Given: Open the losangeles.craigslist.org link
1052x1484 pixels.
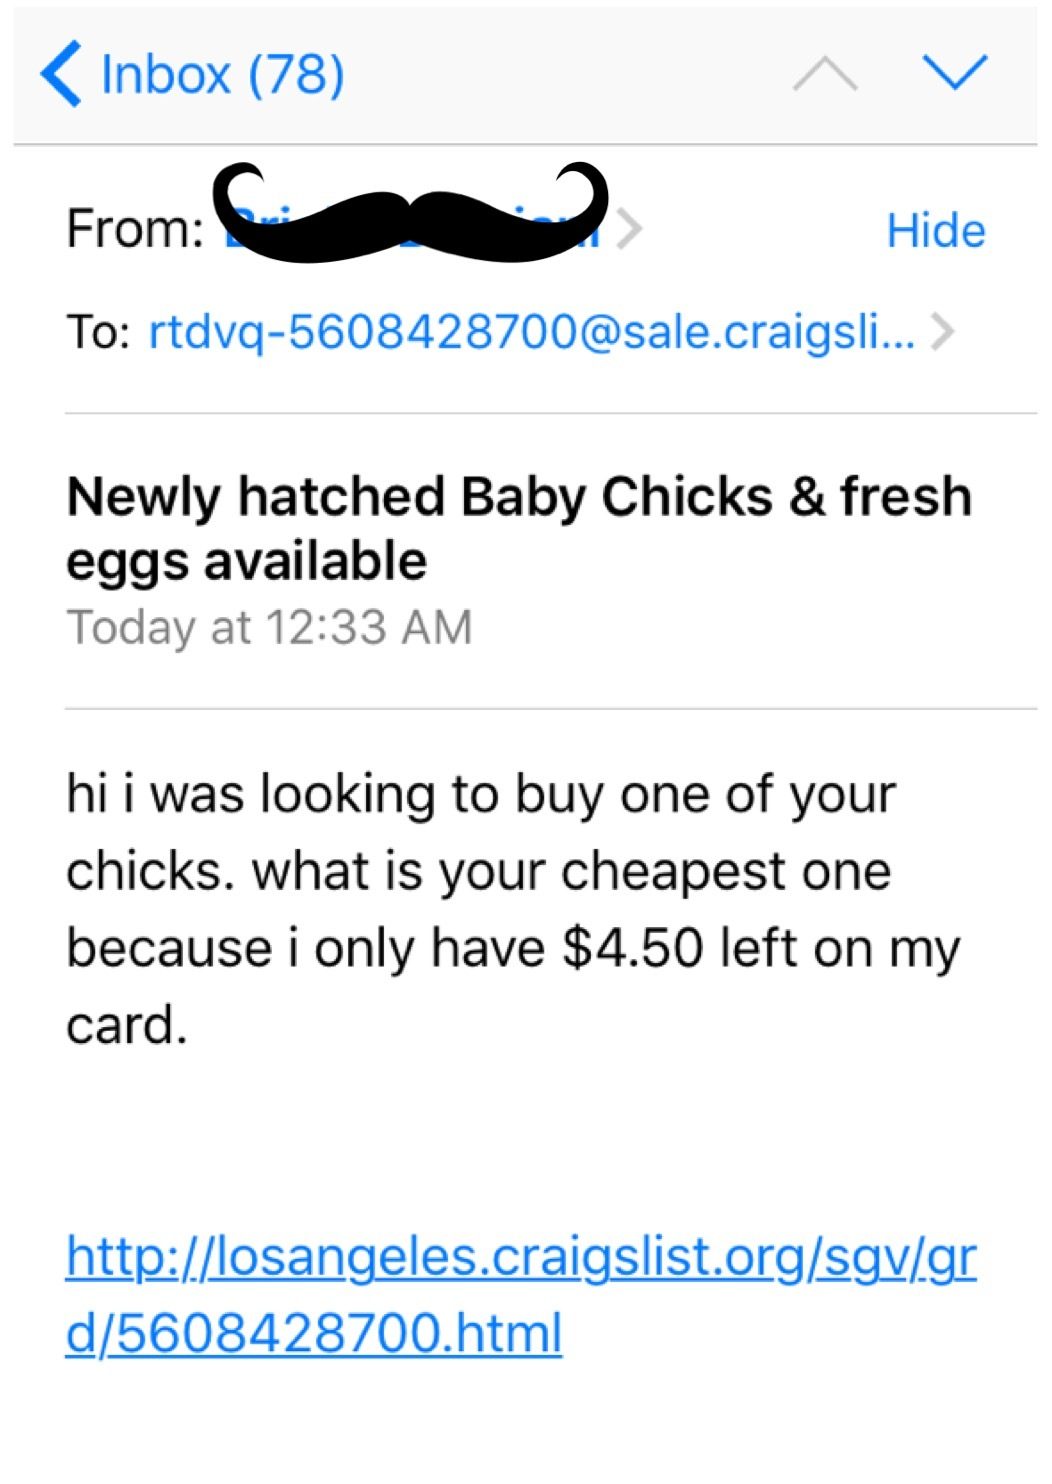Looking at the screenshot, I should 520,1258.
